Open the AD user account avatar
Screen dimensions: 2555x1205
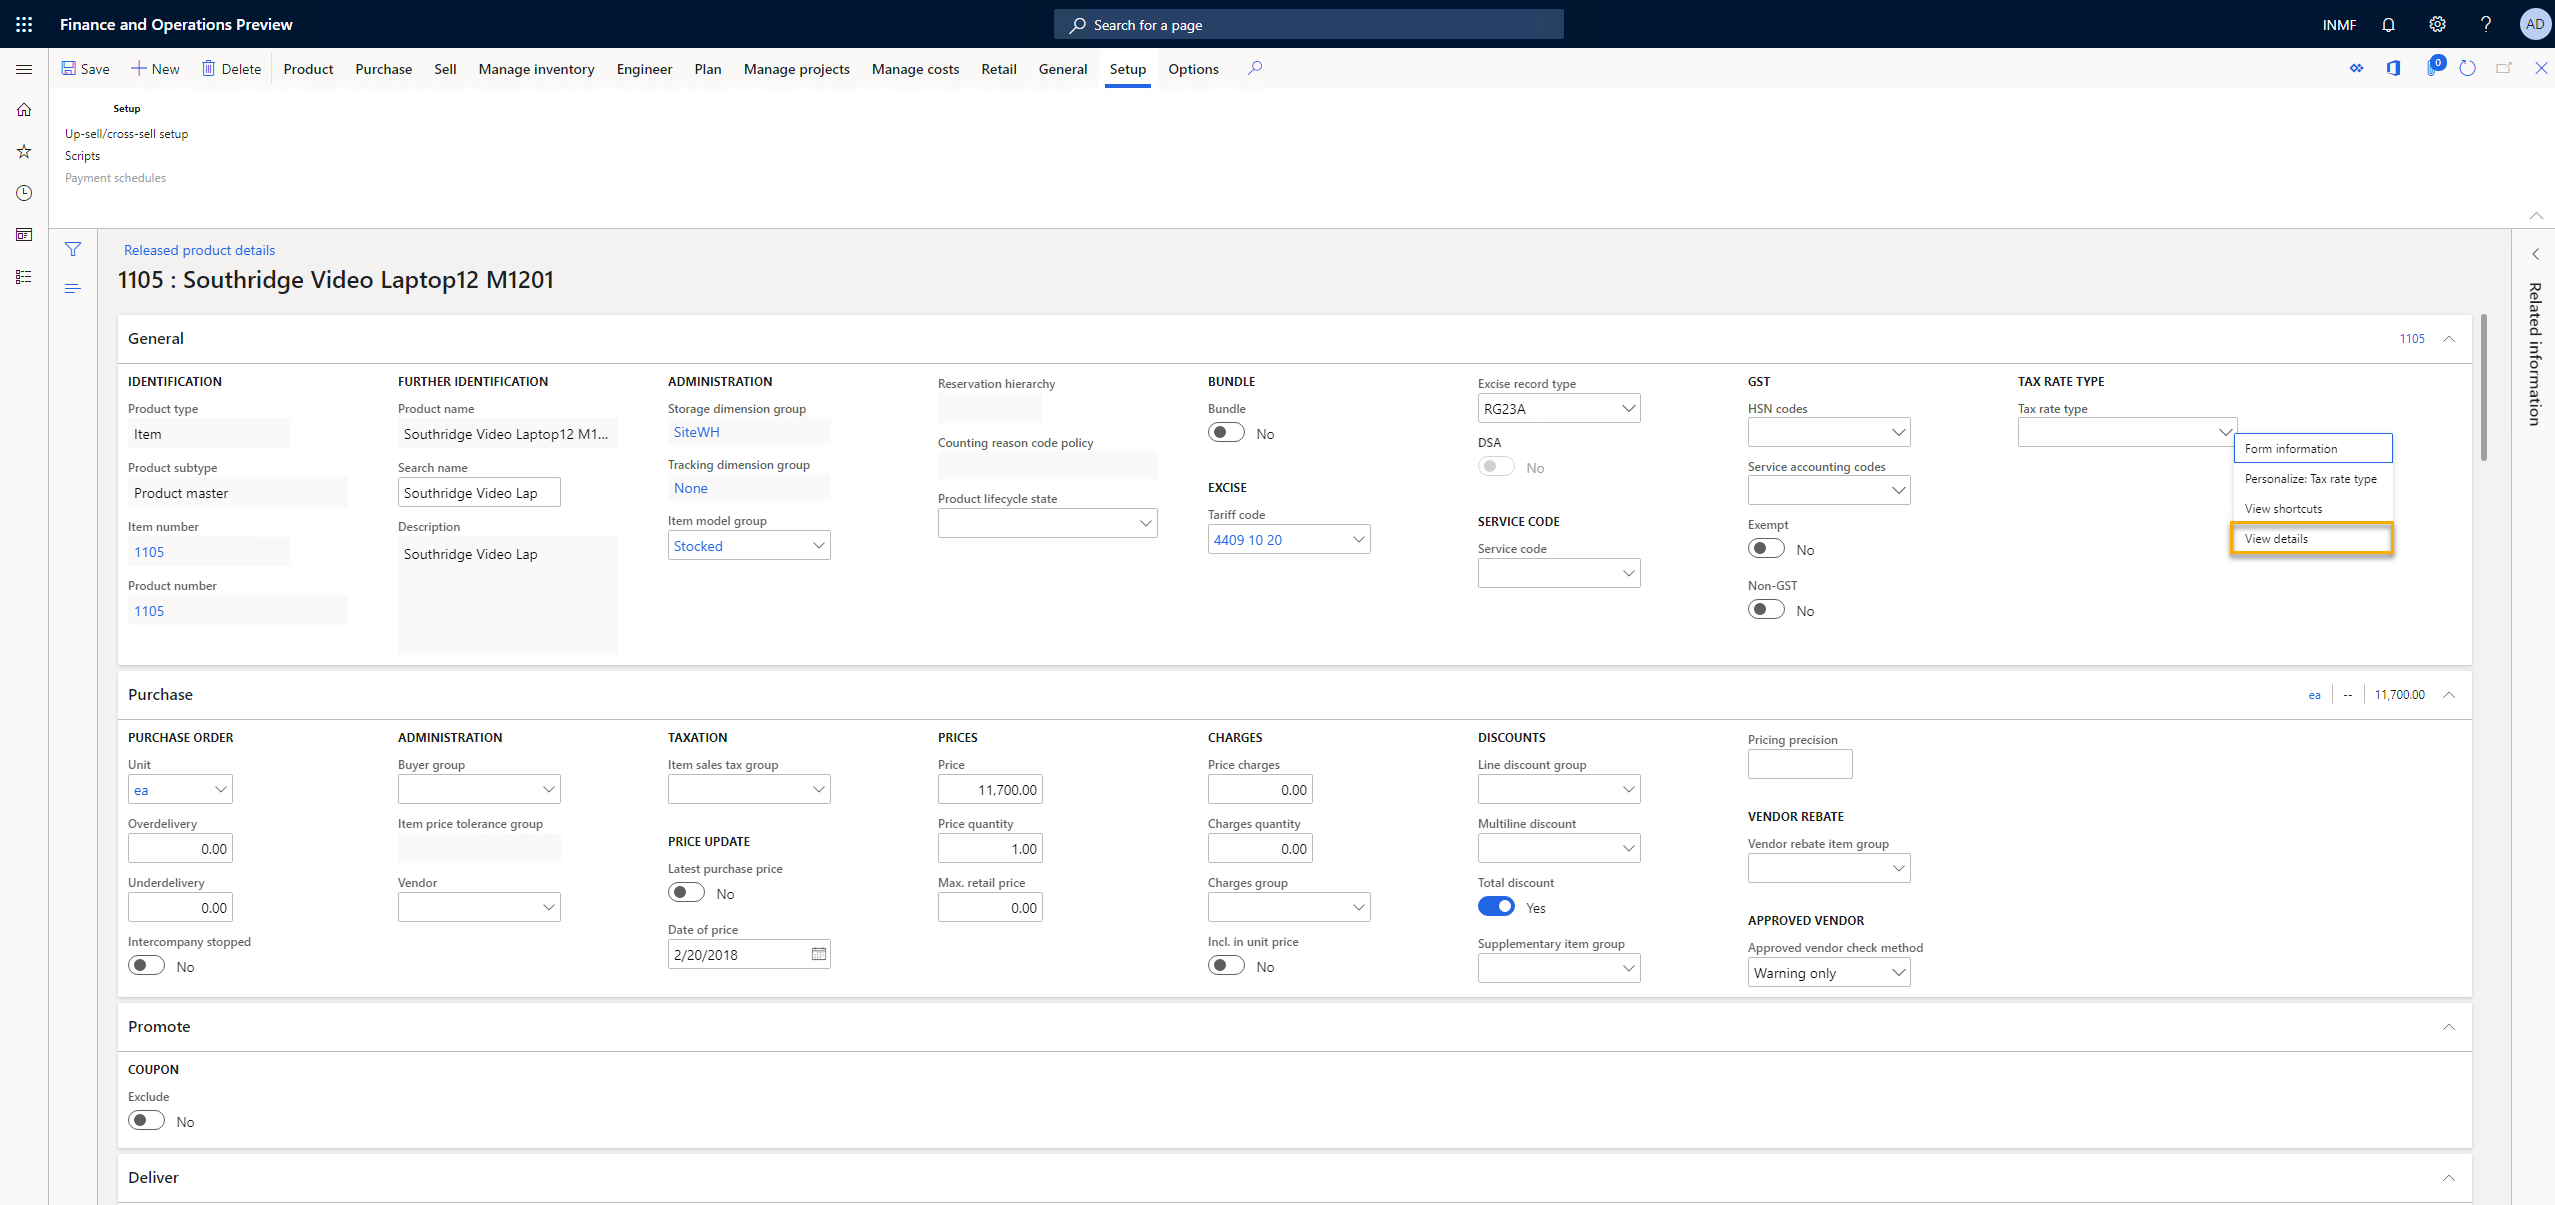click(2535, 24)
